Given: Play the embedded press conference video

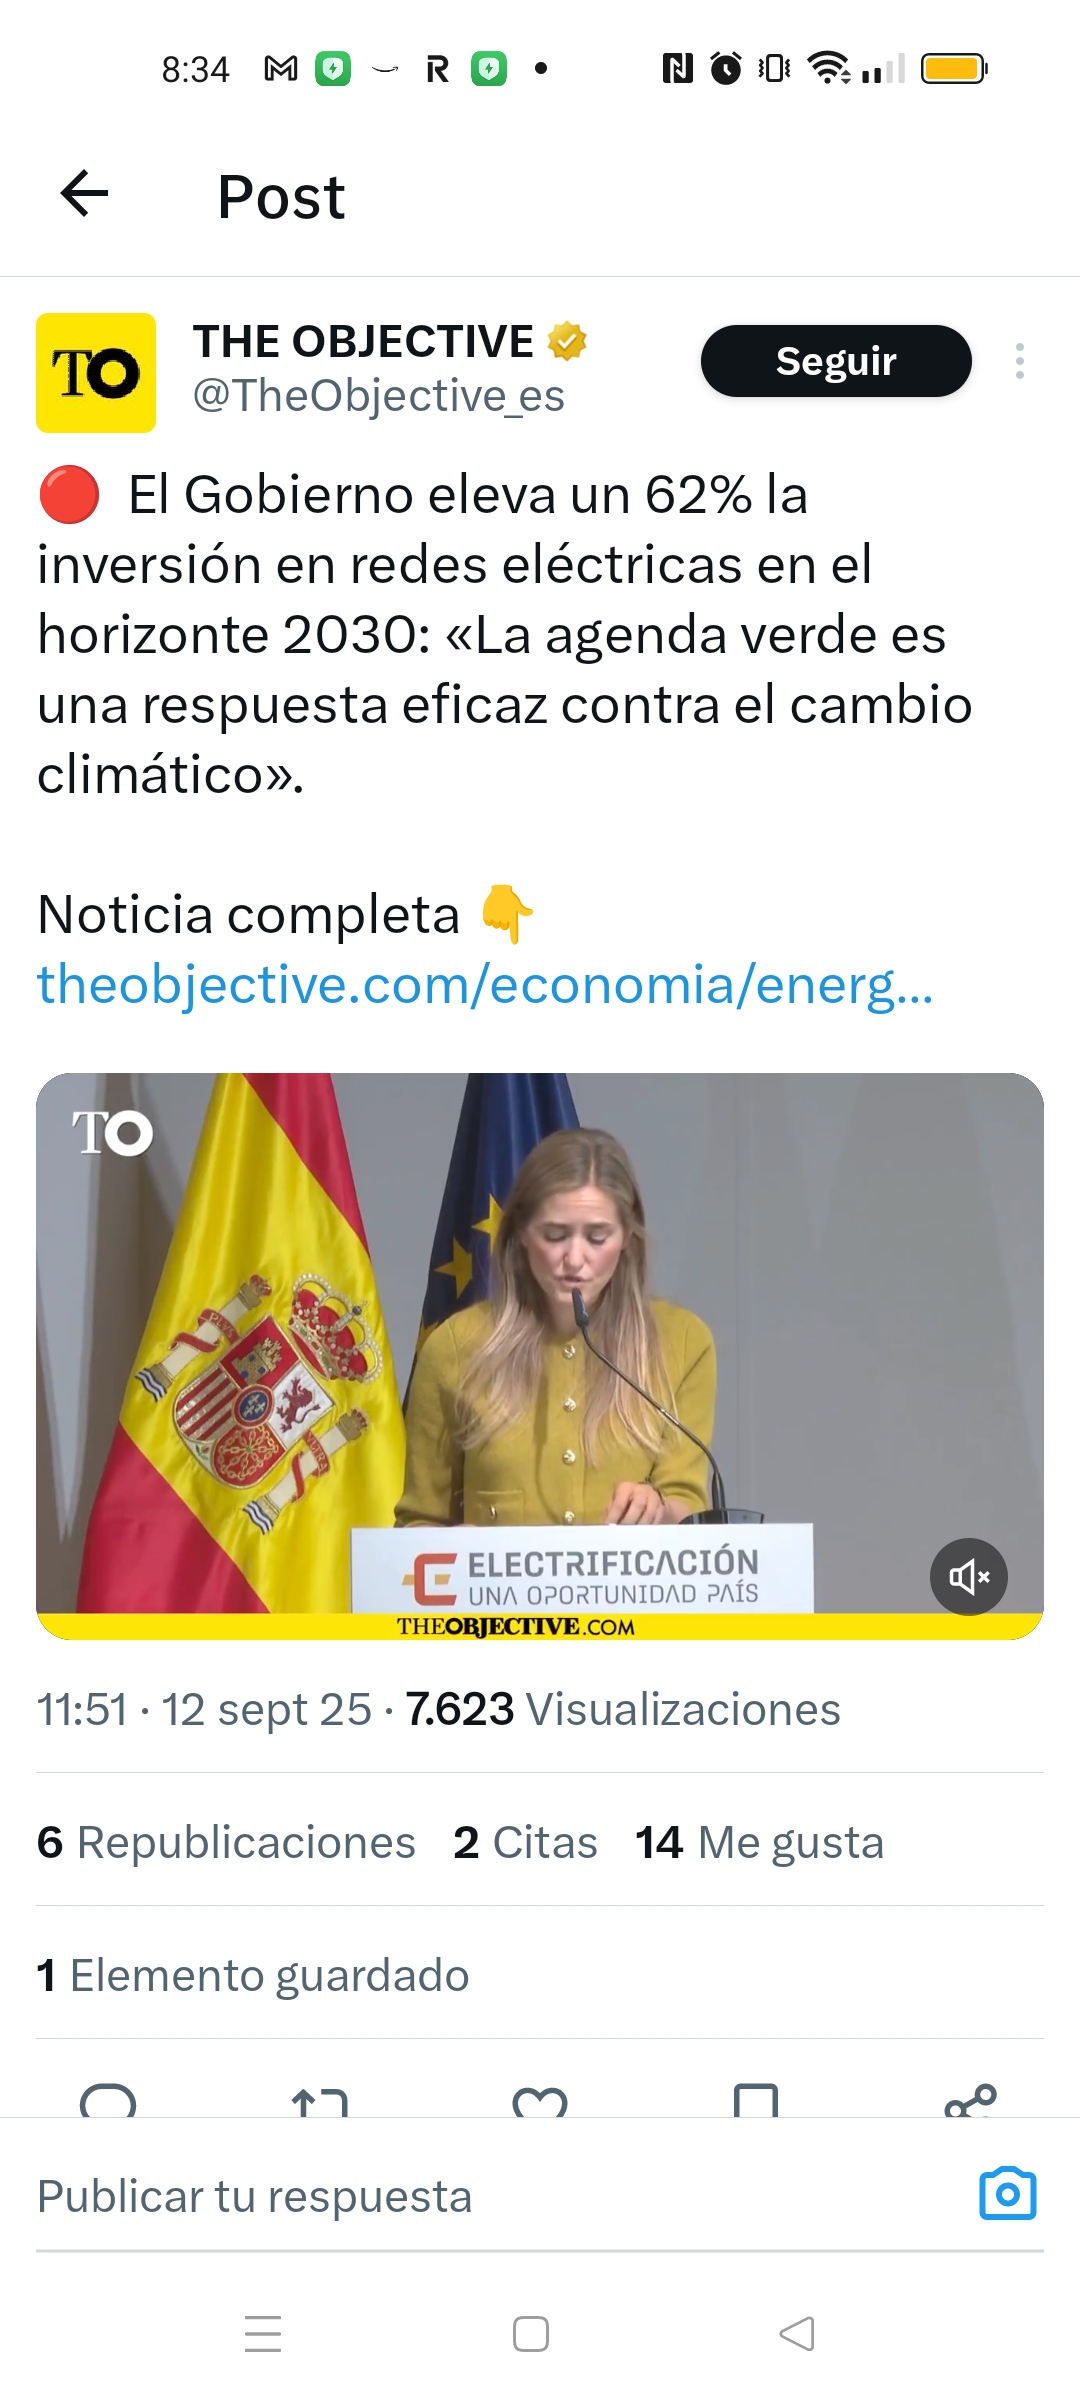Looking at the screenshot, I should tap(540, 1355).
